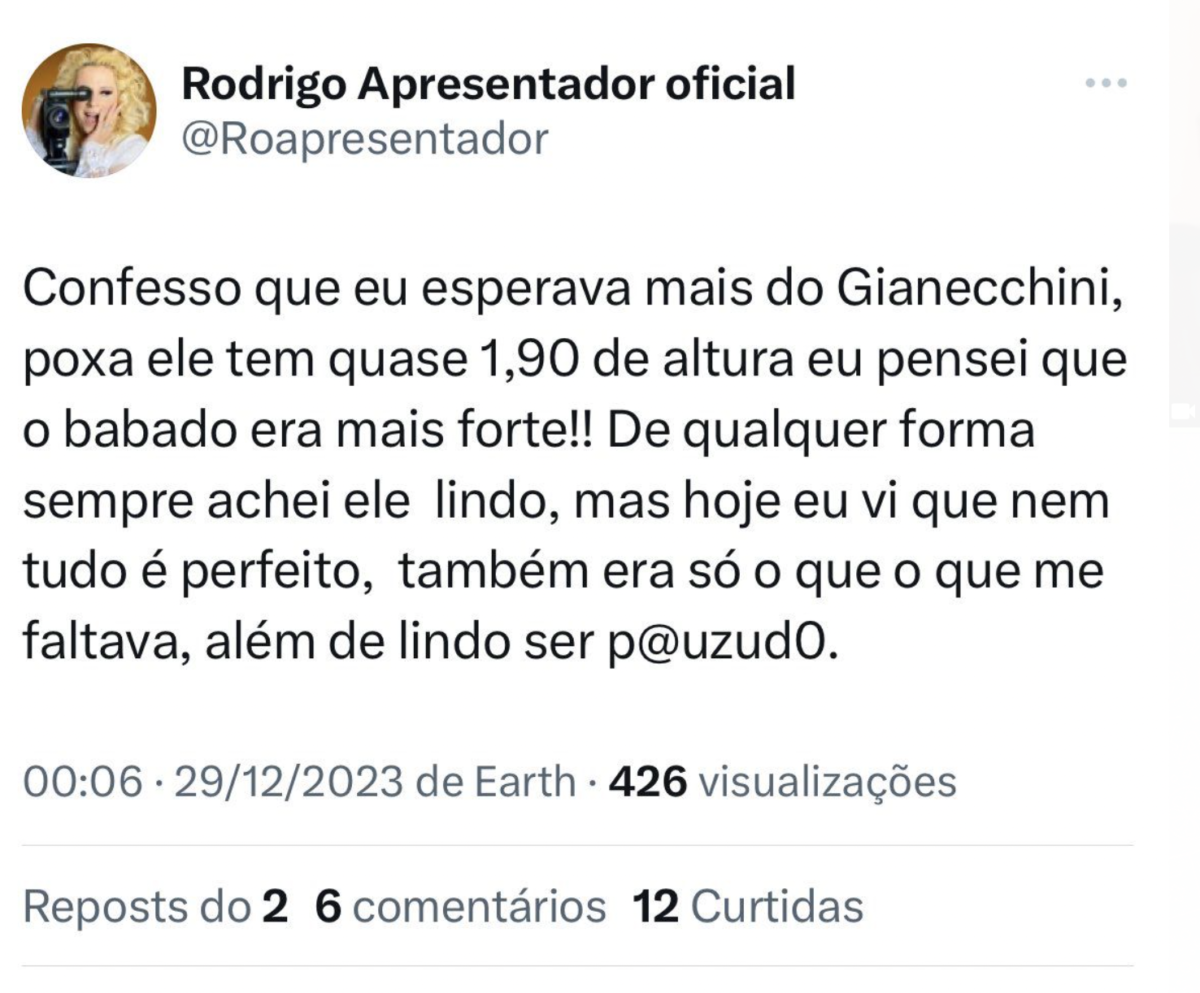Click the likes count number 12
The width and height of the screenshot is (1200, 993).
(x=655, y=907)
